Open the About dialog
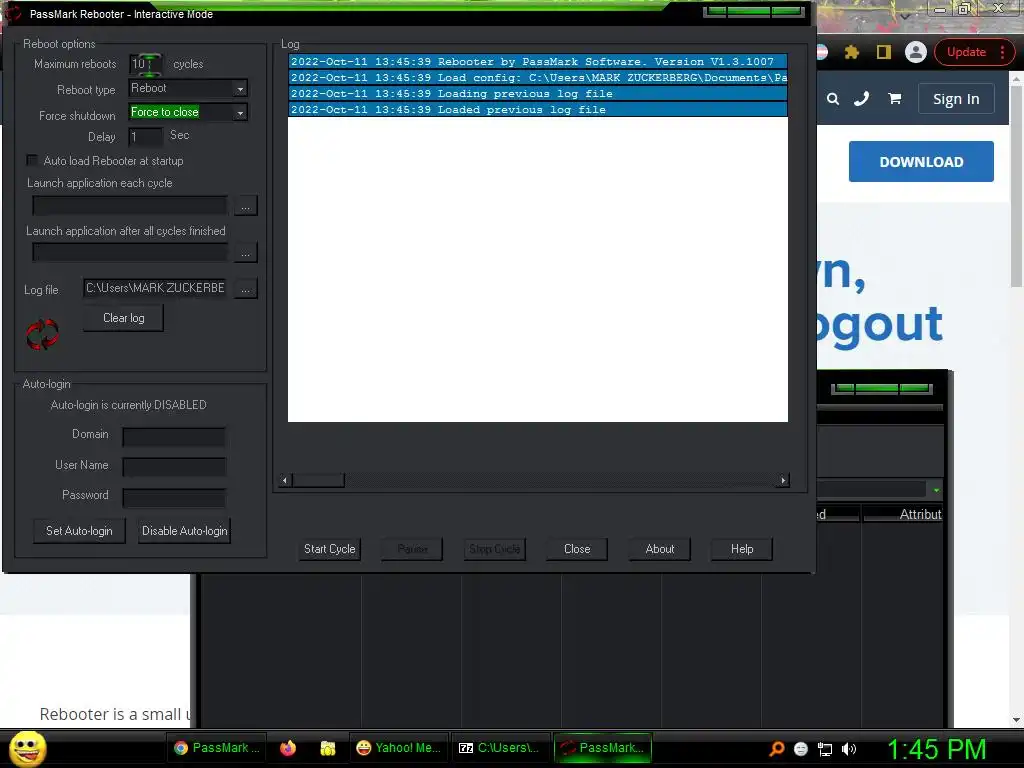 (660, 549)
